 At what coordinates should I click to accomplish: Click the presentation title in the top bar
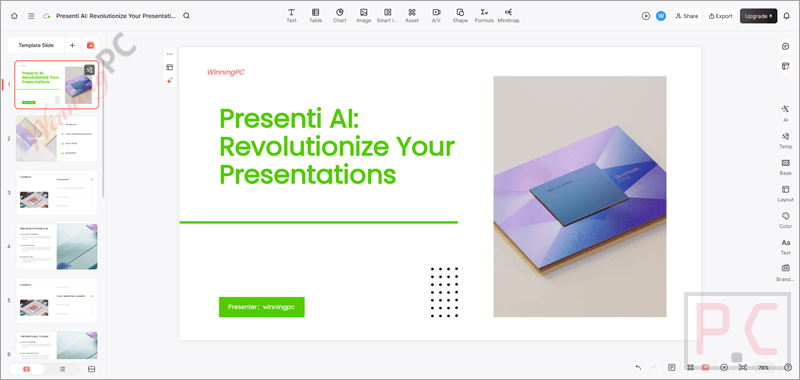116,16
